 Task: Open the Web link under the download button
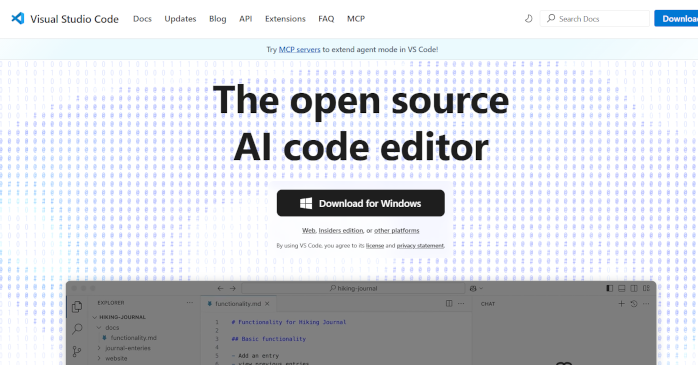pyautogui.click(x=308, y=230)
